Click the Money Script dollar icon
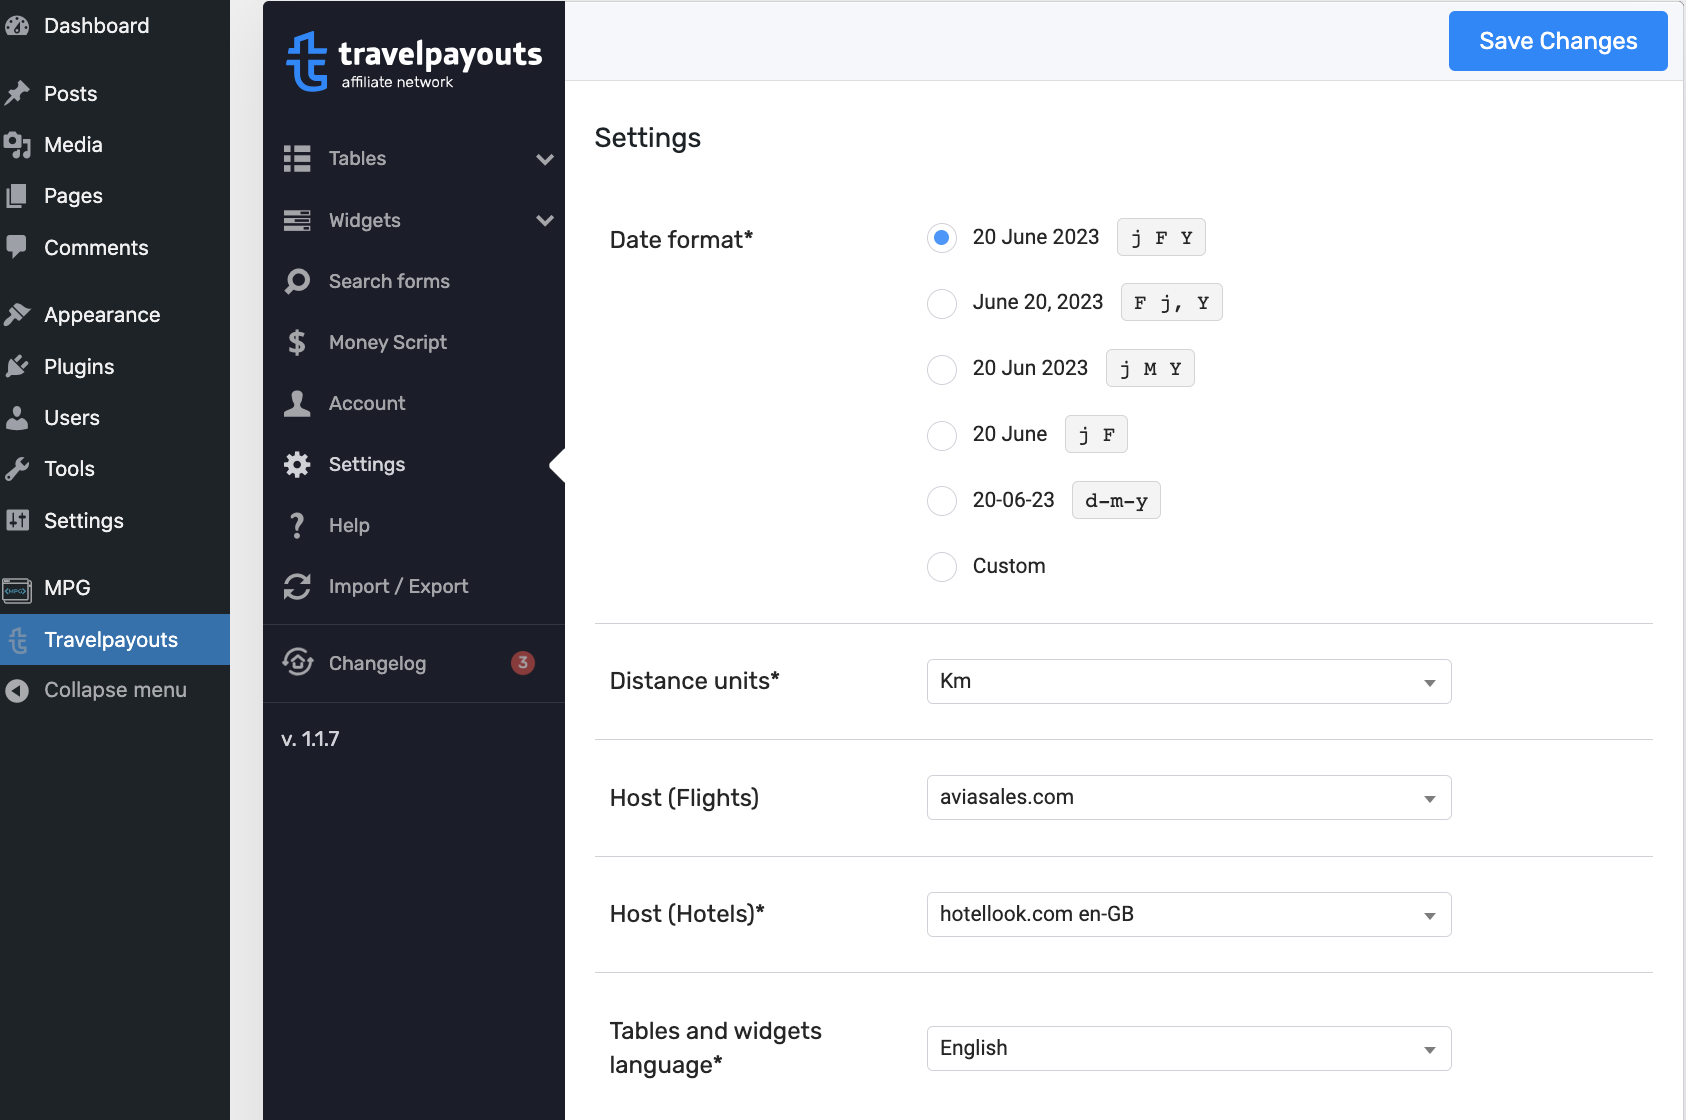Image resolution: width=1686 pixels, height=1120 pixels. [297, 342]
